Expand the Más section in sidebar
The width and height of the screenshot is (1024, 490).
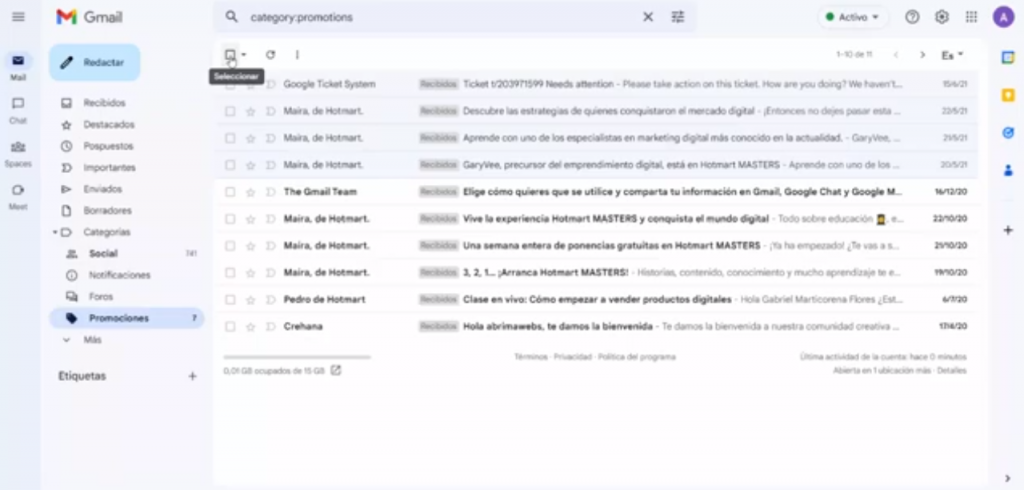point(92,340)
